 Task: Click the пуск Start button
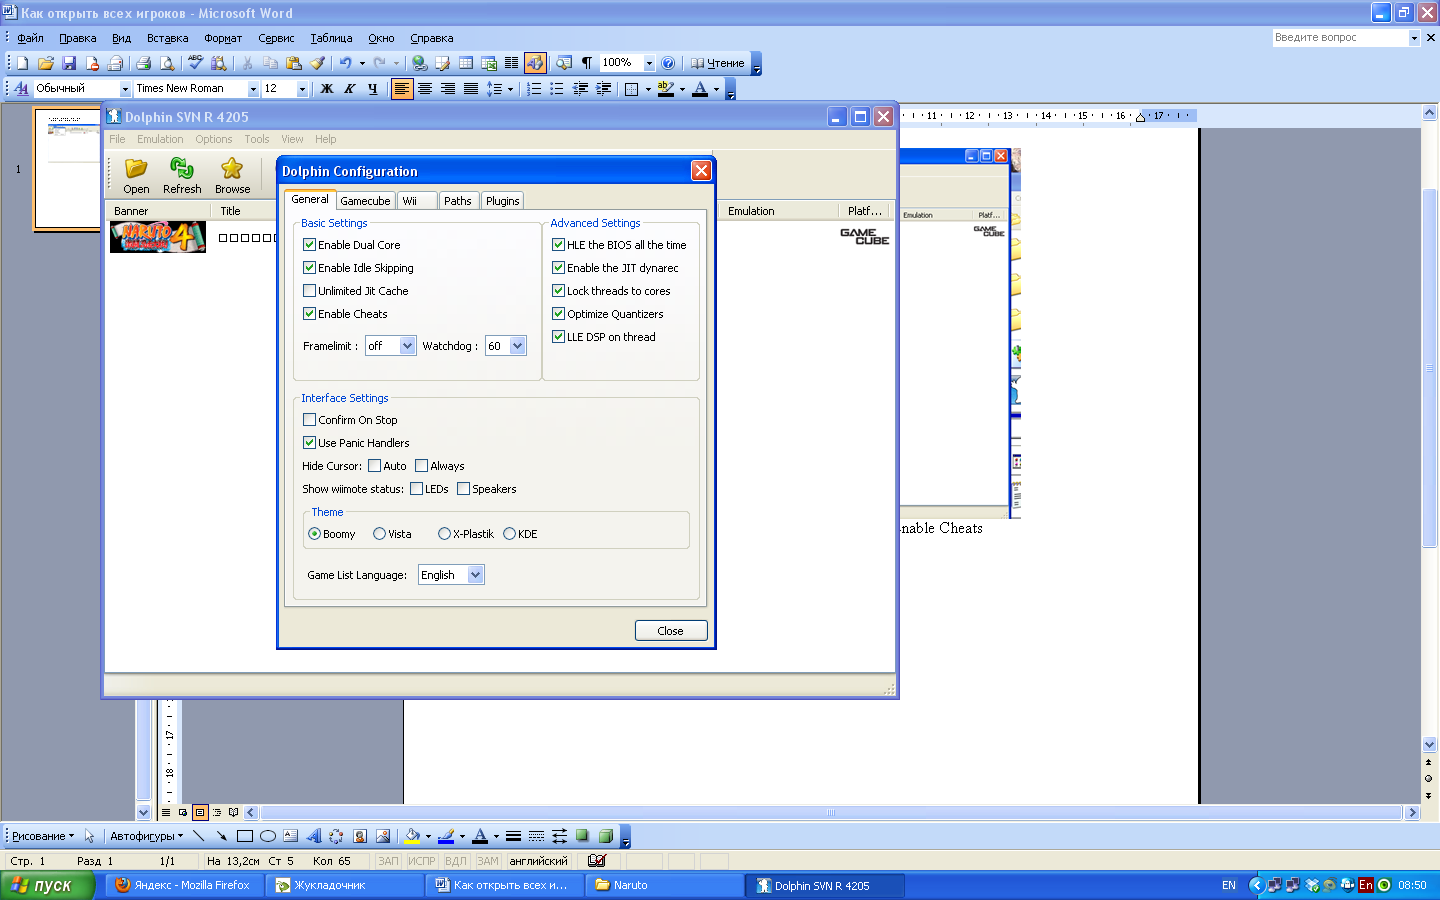point(46,885)
